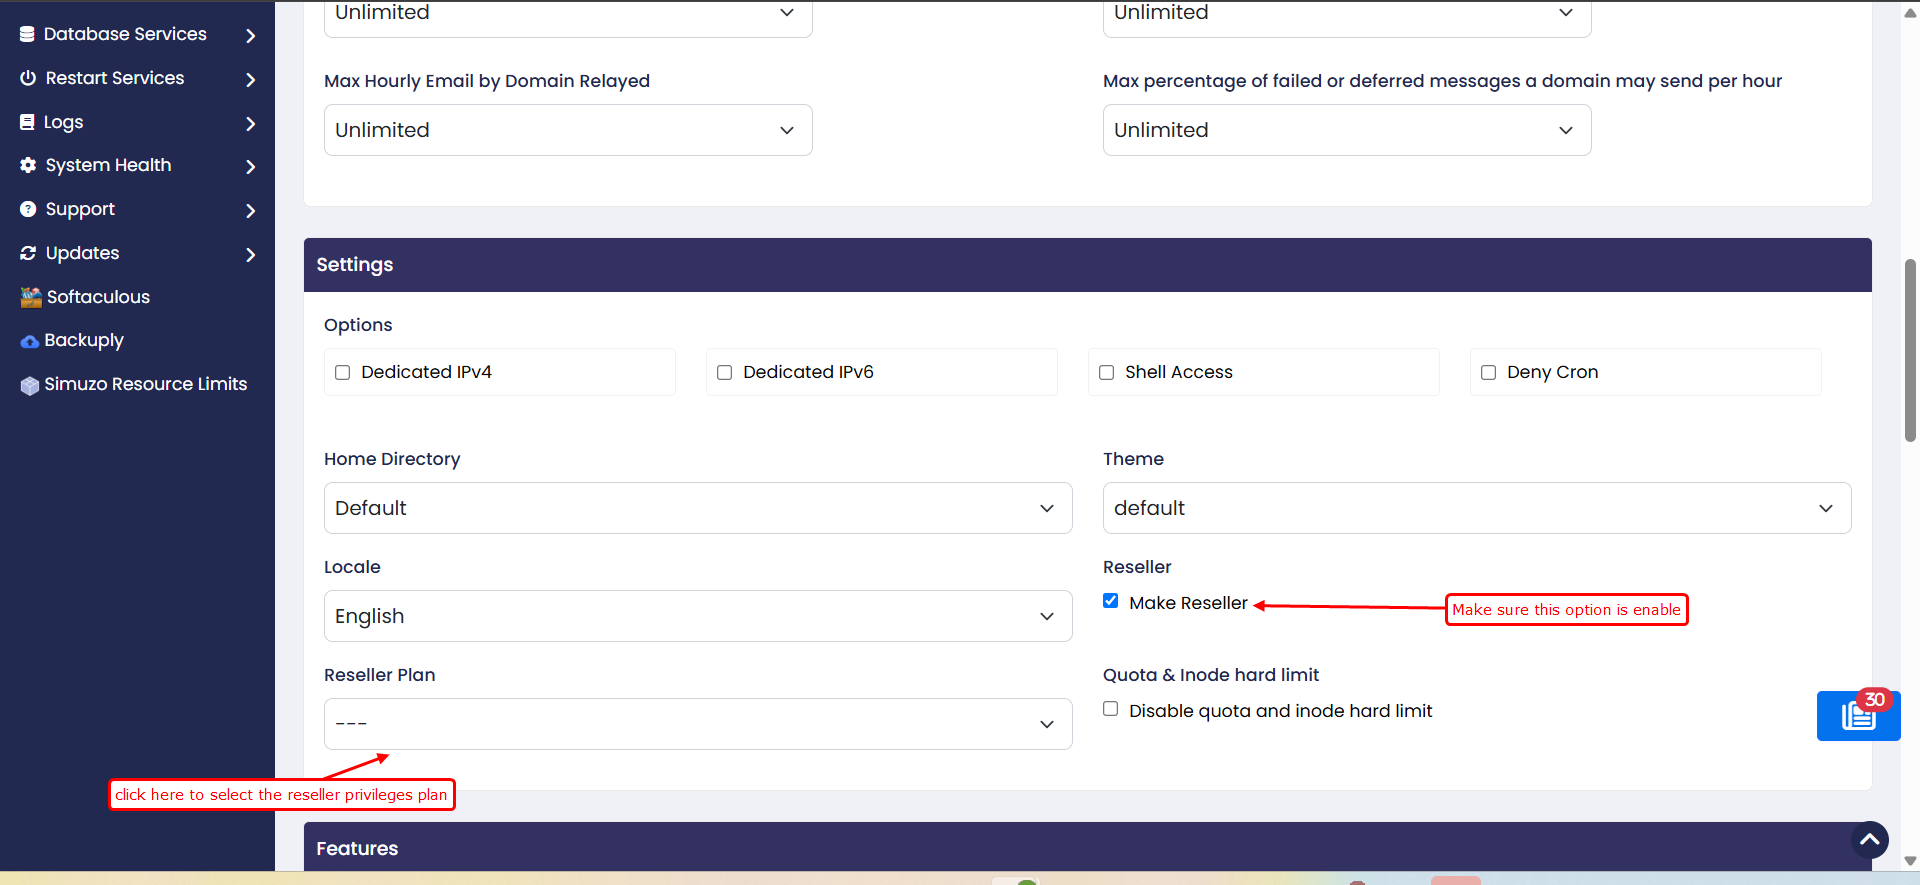This screenshot has width=1920, height=885.
Task: Open the Home Directory dropdown
Action: [698, 508]
